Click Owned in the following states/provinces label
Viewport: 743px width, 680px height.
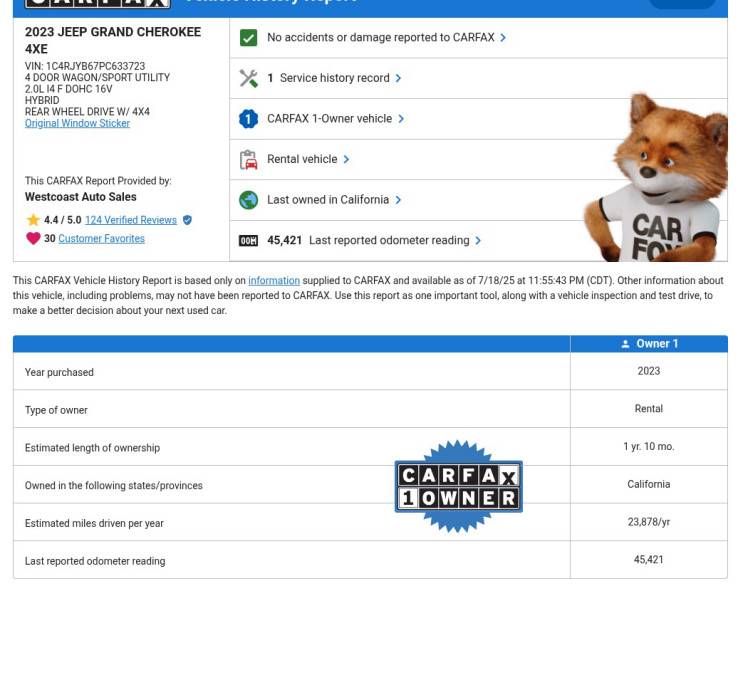114,486
